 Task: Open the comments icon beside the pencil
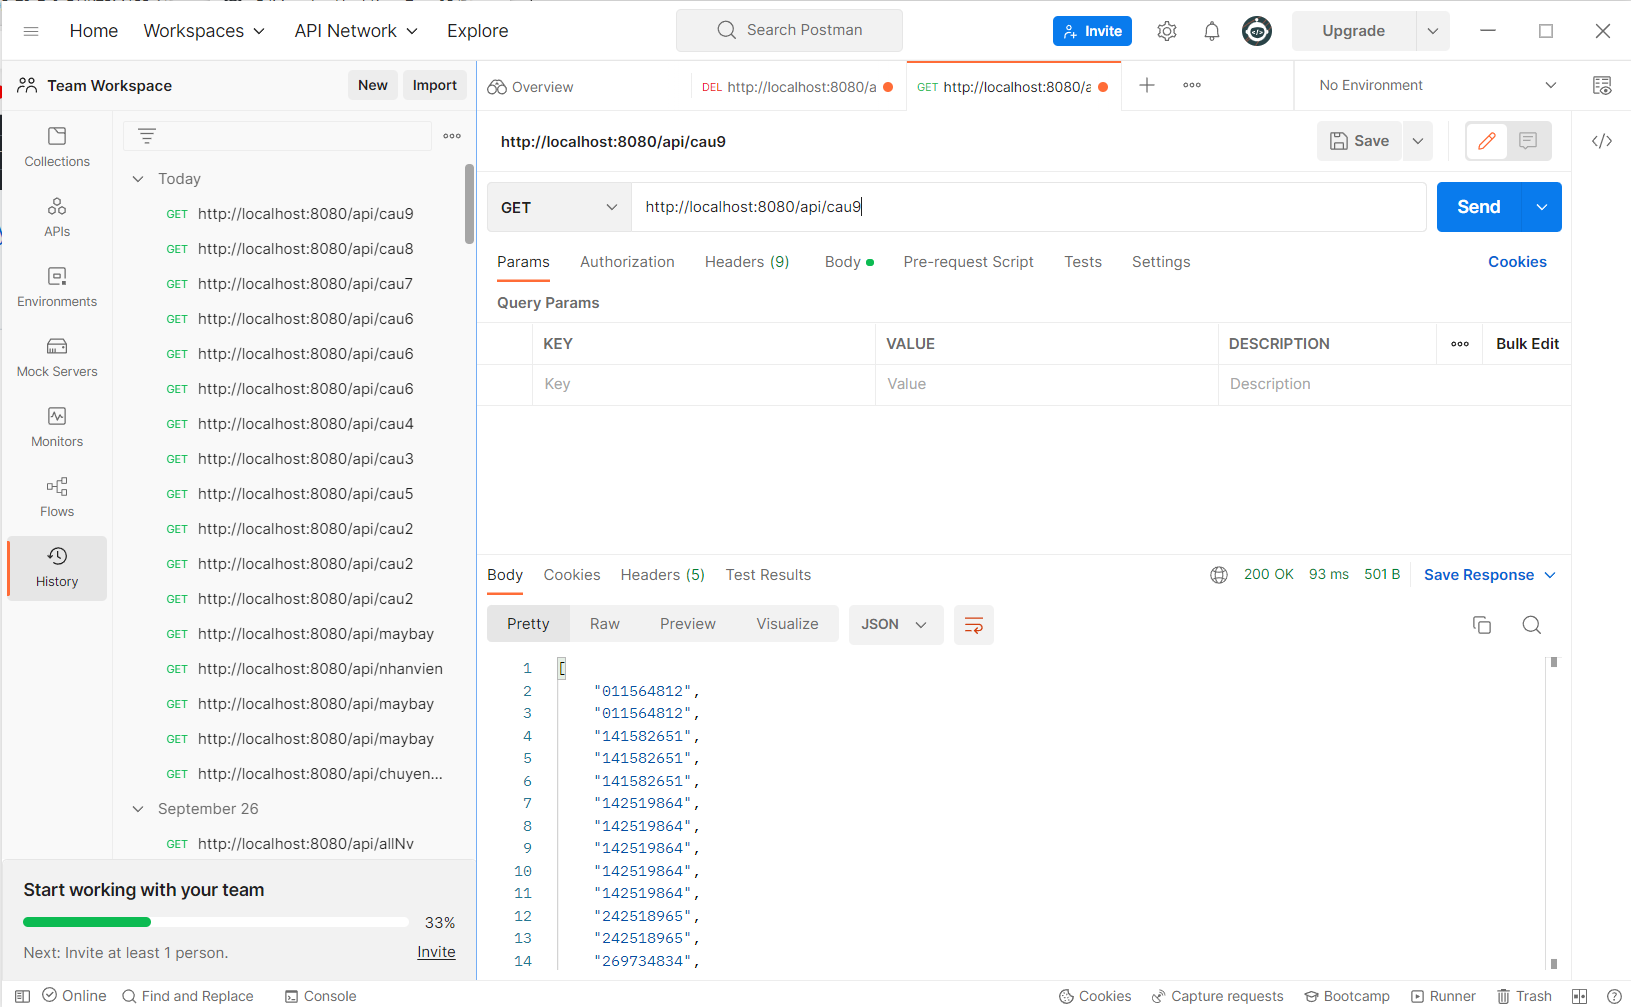pos(1528,141)
